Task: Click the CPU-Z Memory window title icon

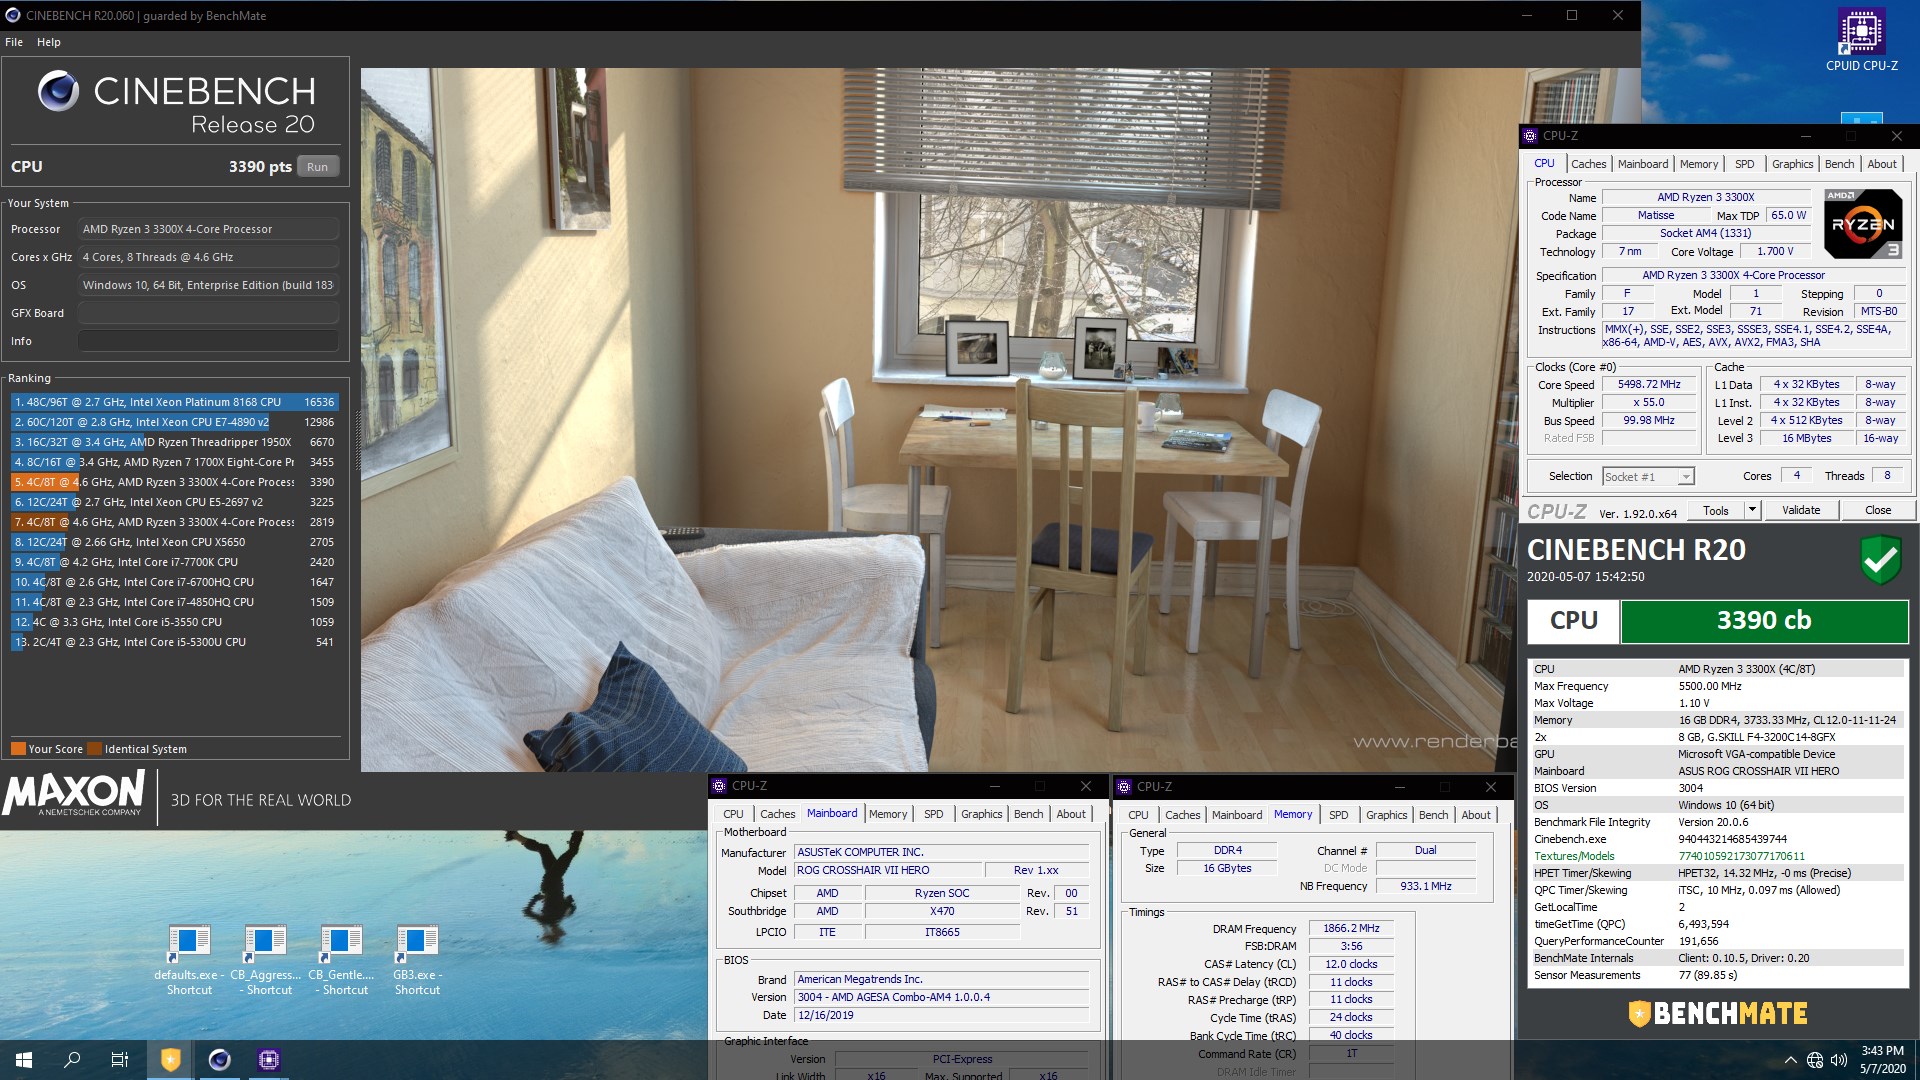Action: coord(1124,787)
